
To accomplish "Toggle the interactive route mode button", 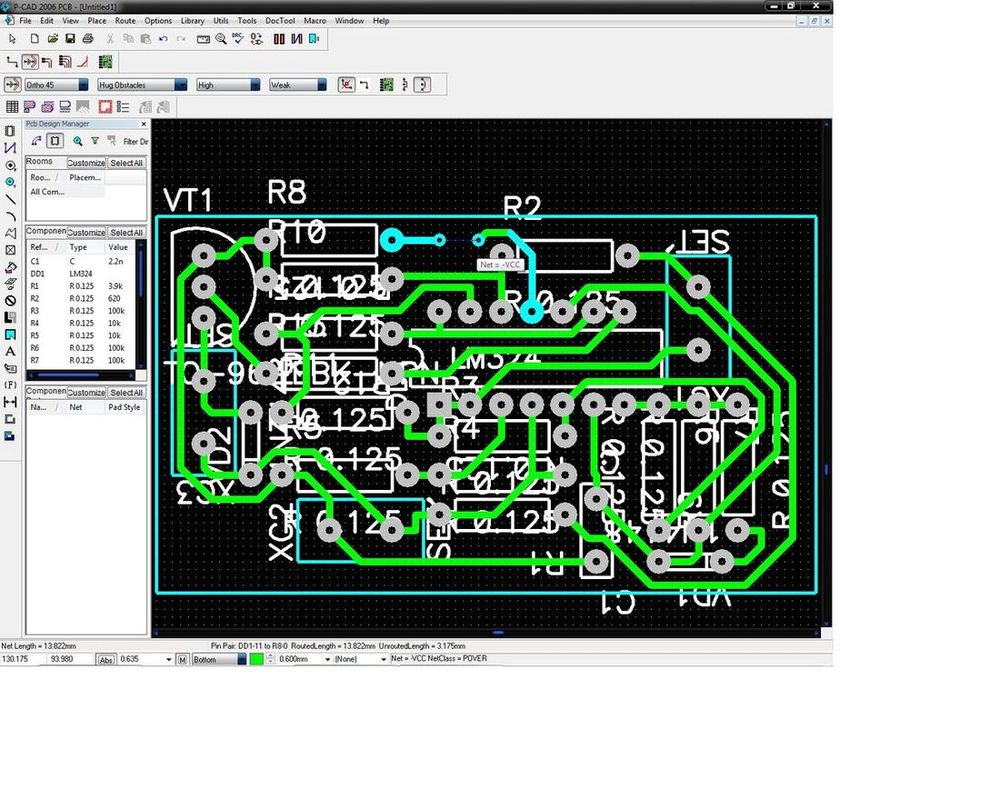I will [x=30, y=62].
